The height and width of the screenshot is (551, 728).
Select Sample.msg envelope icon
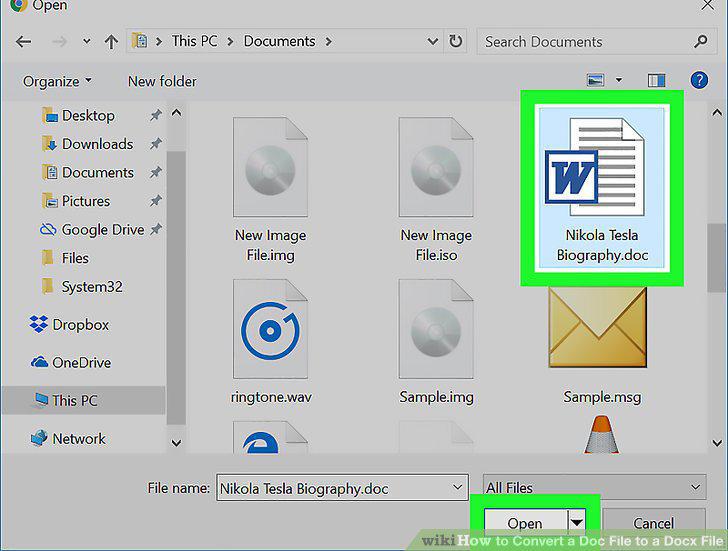click(x=598, y=327)
